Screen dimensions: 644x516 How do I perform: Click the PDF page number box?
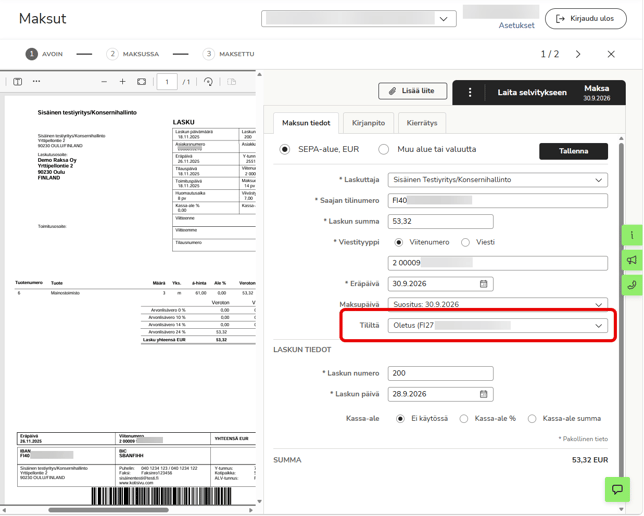pyautogui.click(x=167, y=82)
